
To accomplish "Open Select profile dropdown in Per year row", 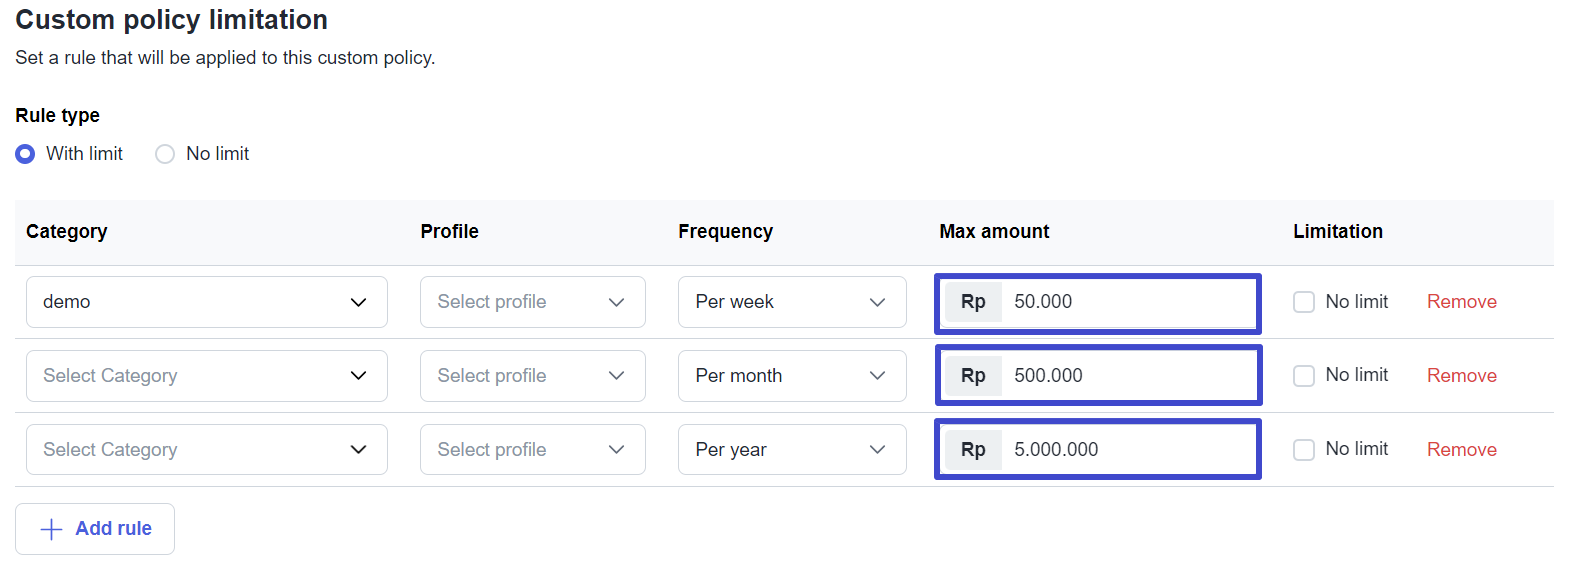I will tap(532, 450).
